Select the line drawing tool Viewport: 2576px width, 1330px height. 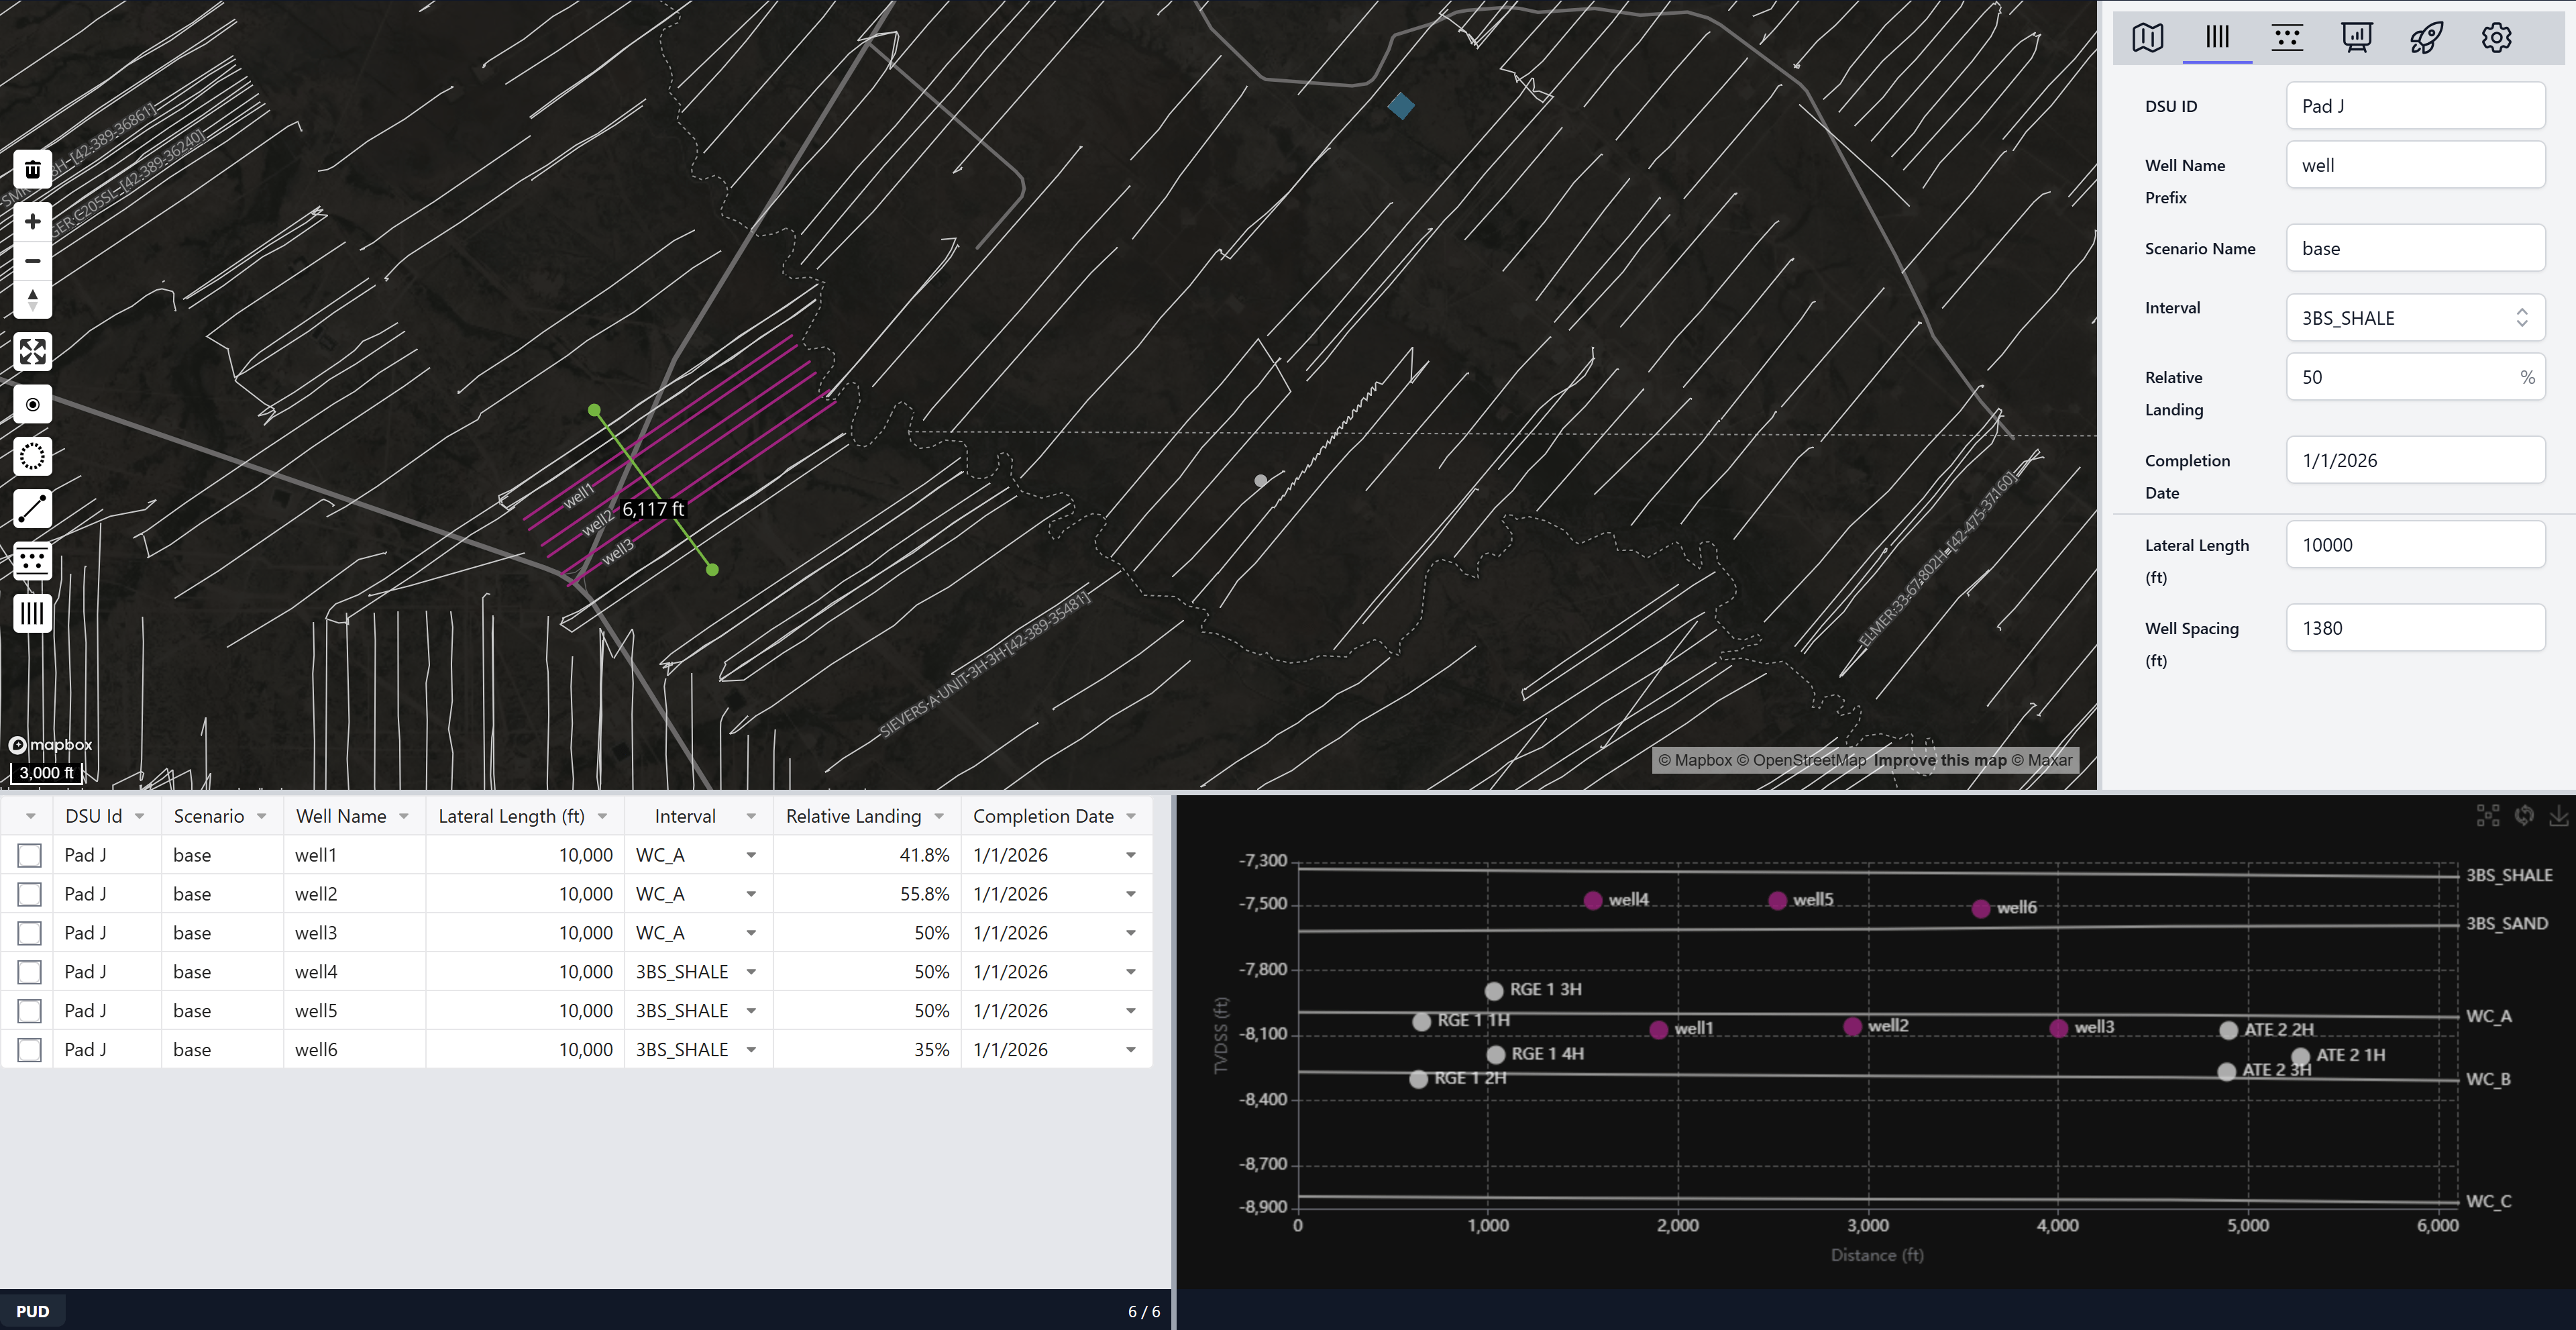32,509
